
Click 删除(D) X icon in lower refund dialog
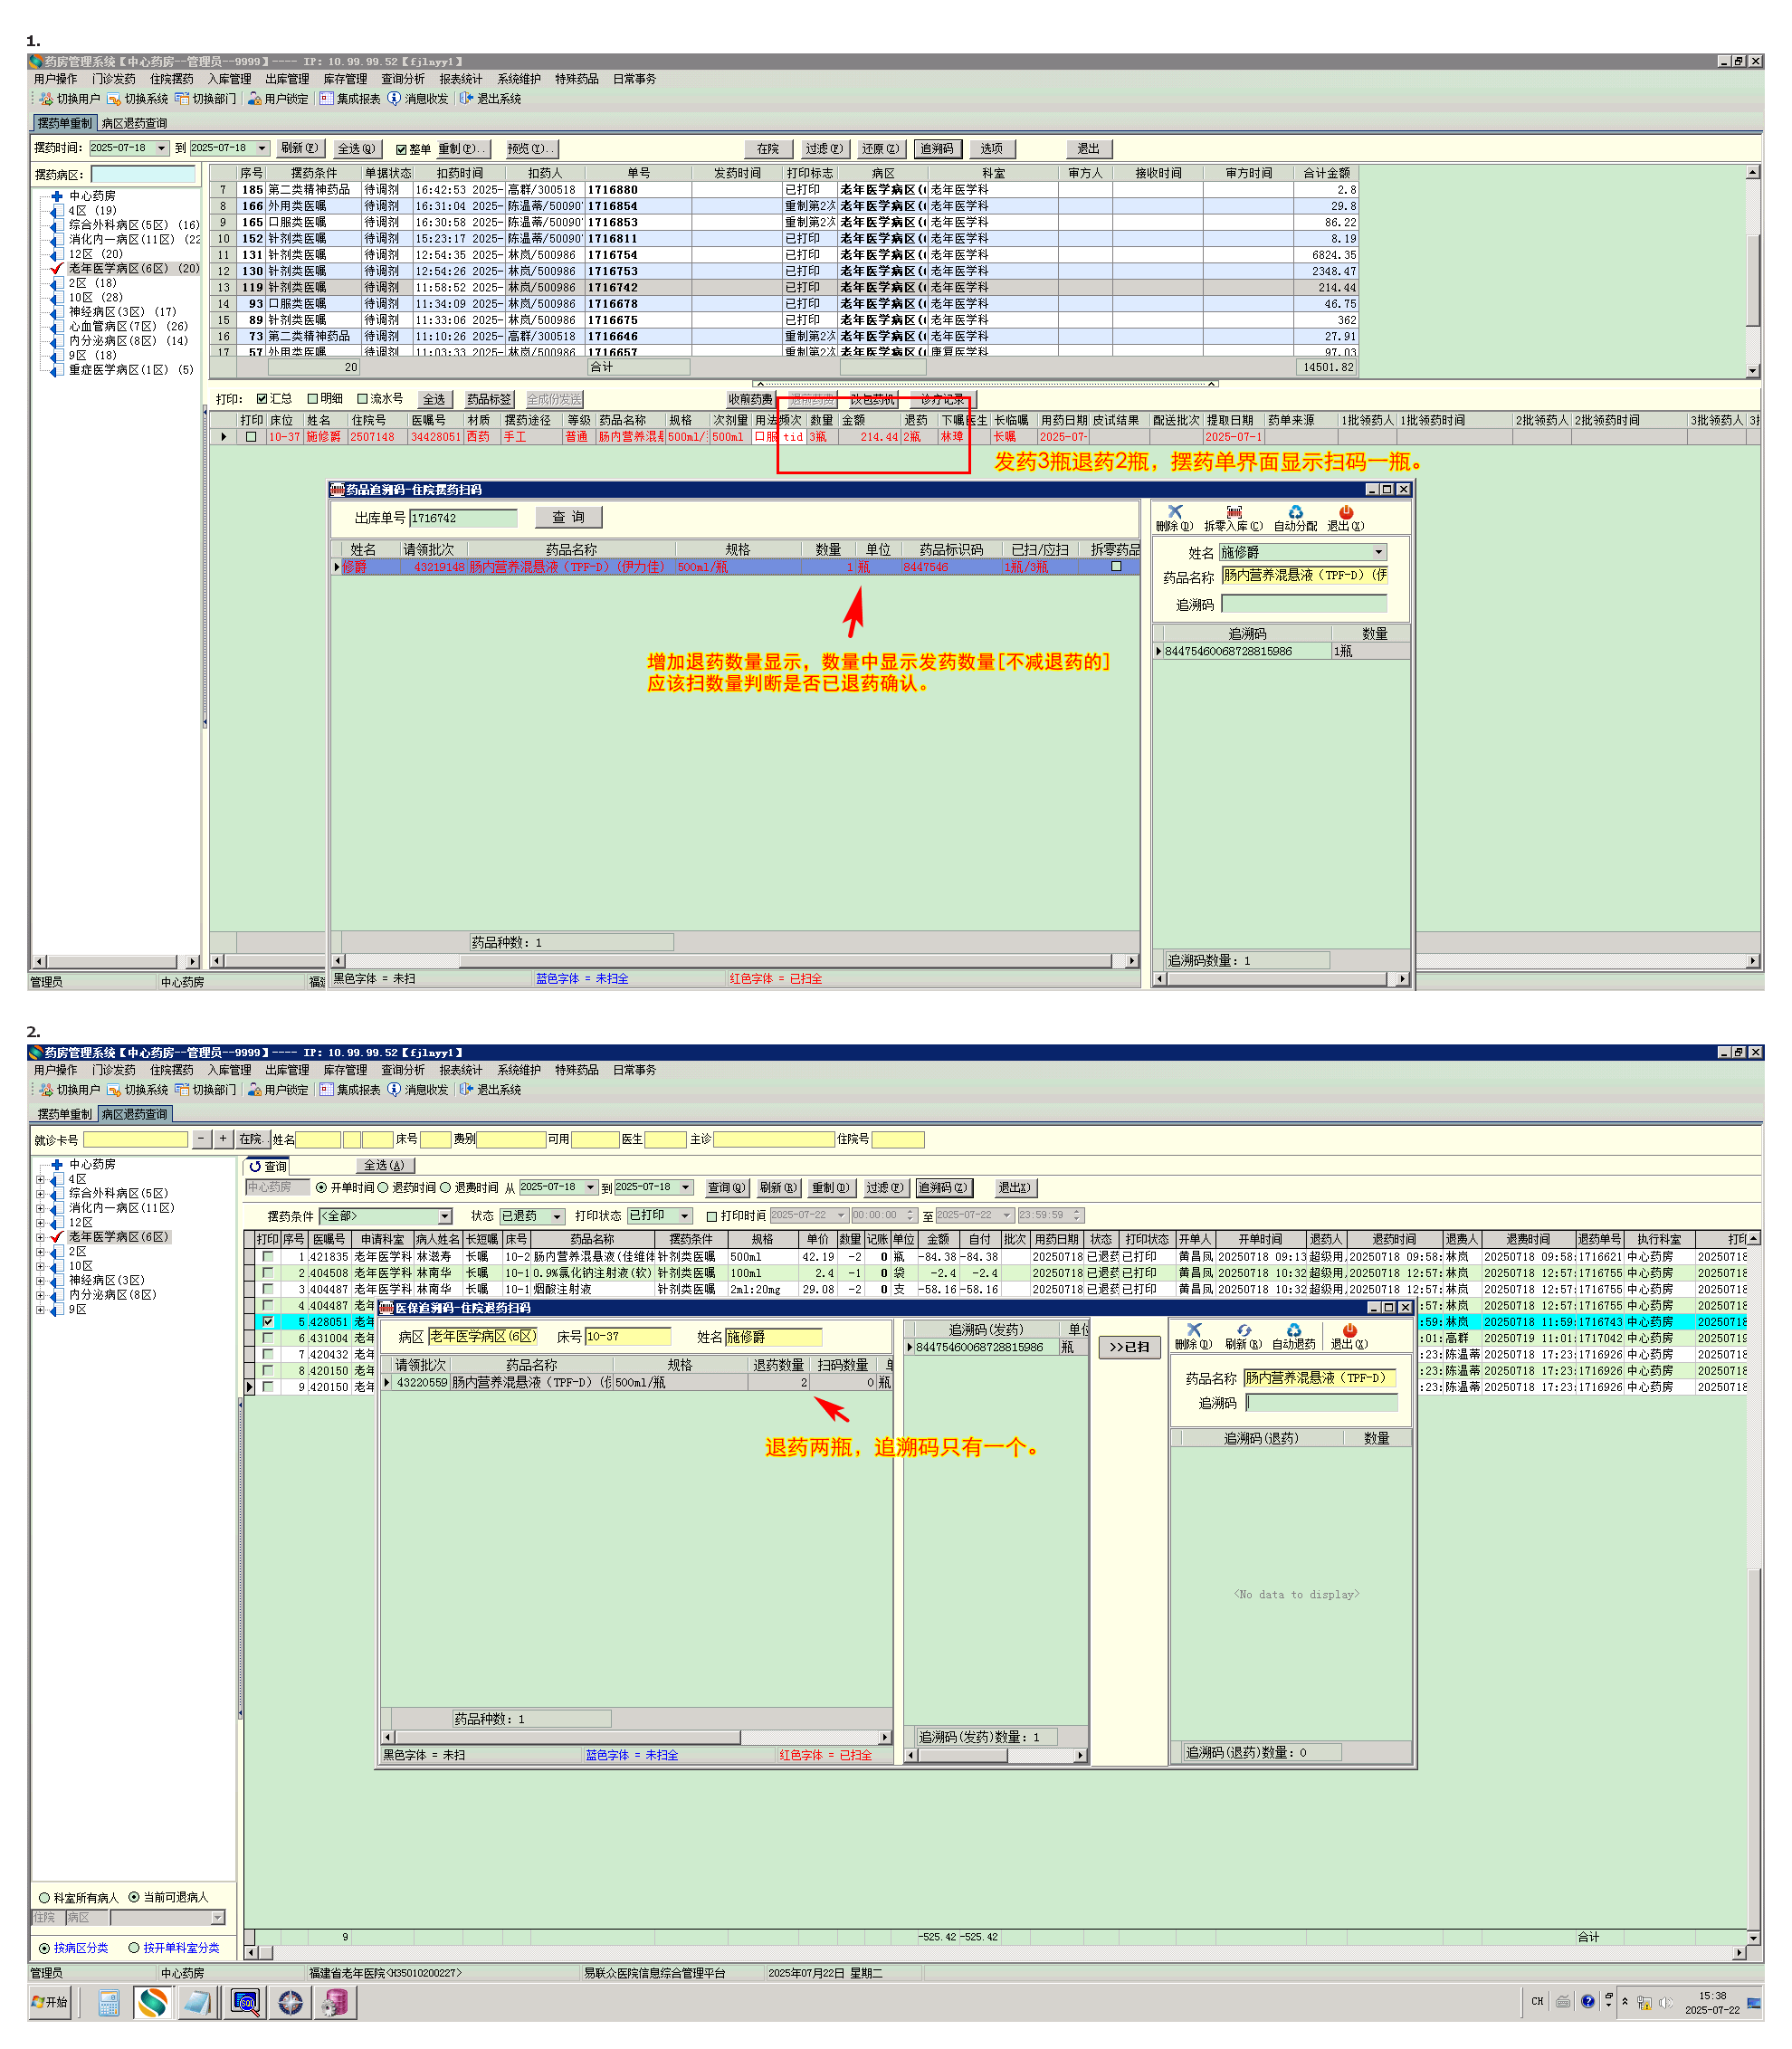coord(1193,1331)
